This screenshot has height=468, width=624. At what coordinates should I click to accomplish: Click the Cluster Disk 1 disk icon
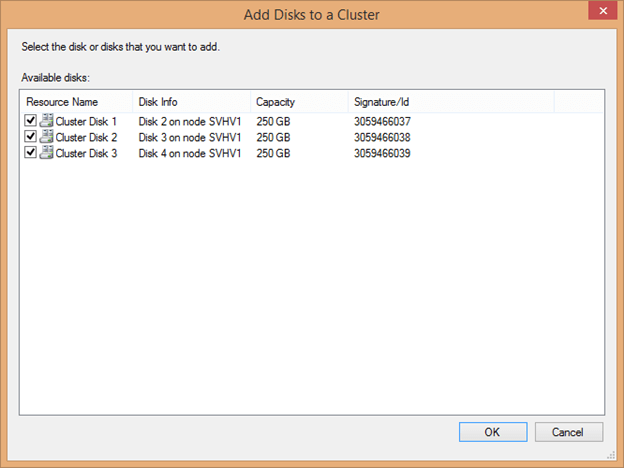(46, 121)
